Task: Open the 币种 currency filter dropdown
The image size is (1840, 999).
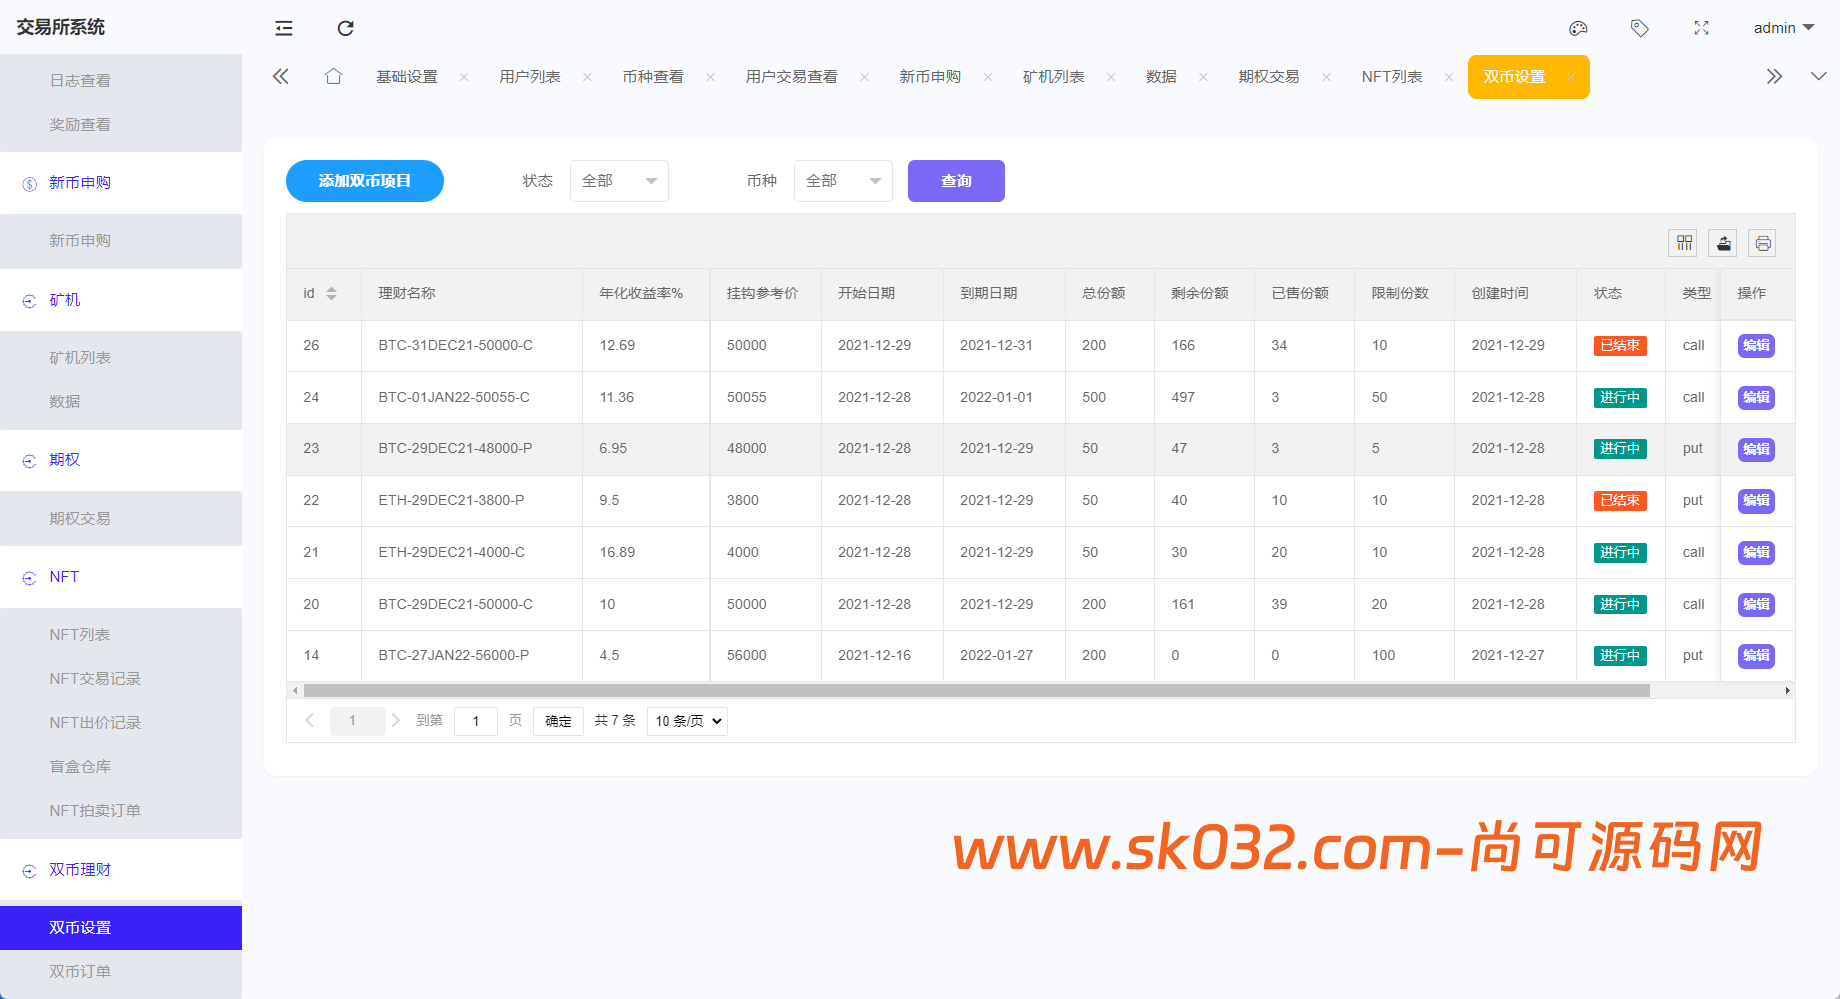Action: 842,181
